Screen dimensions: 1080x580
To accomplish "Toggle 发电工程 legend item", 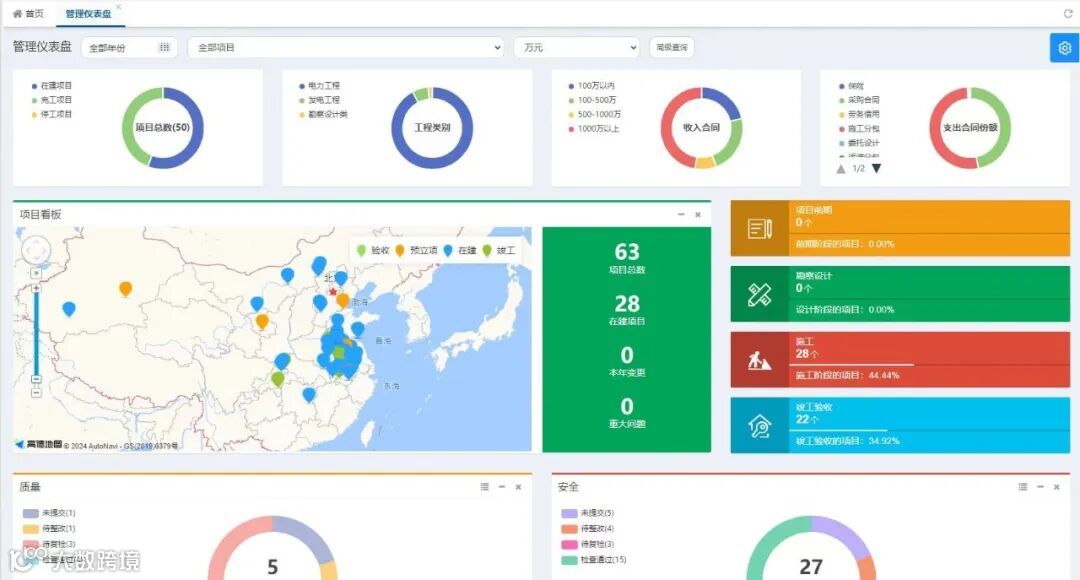I will pos(320,100).
